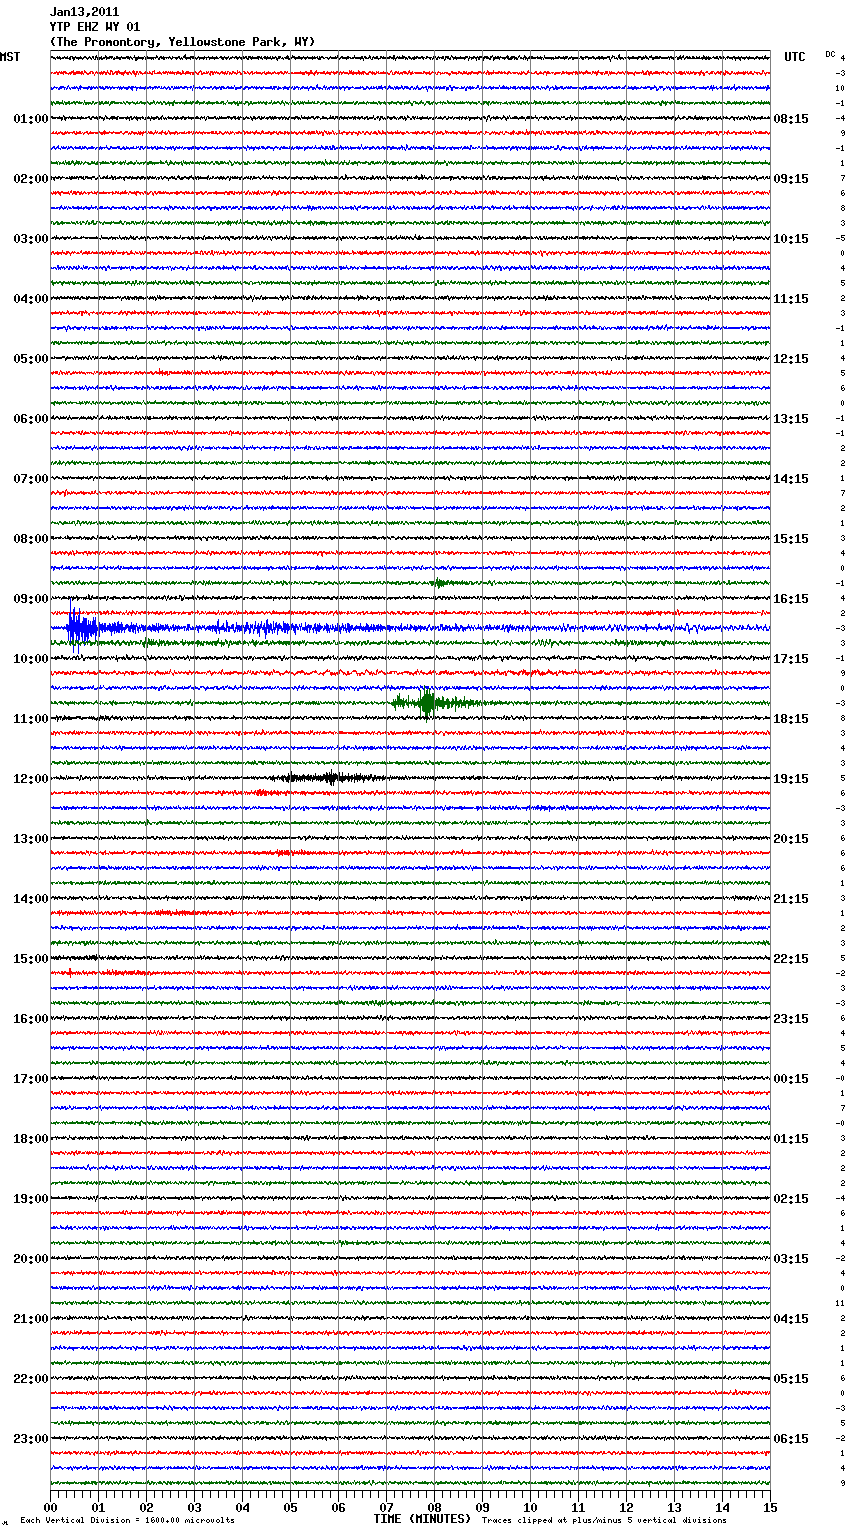Click the station code YTP EHZ WY 01
850x1534 pixels.
point(95,27)
